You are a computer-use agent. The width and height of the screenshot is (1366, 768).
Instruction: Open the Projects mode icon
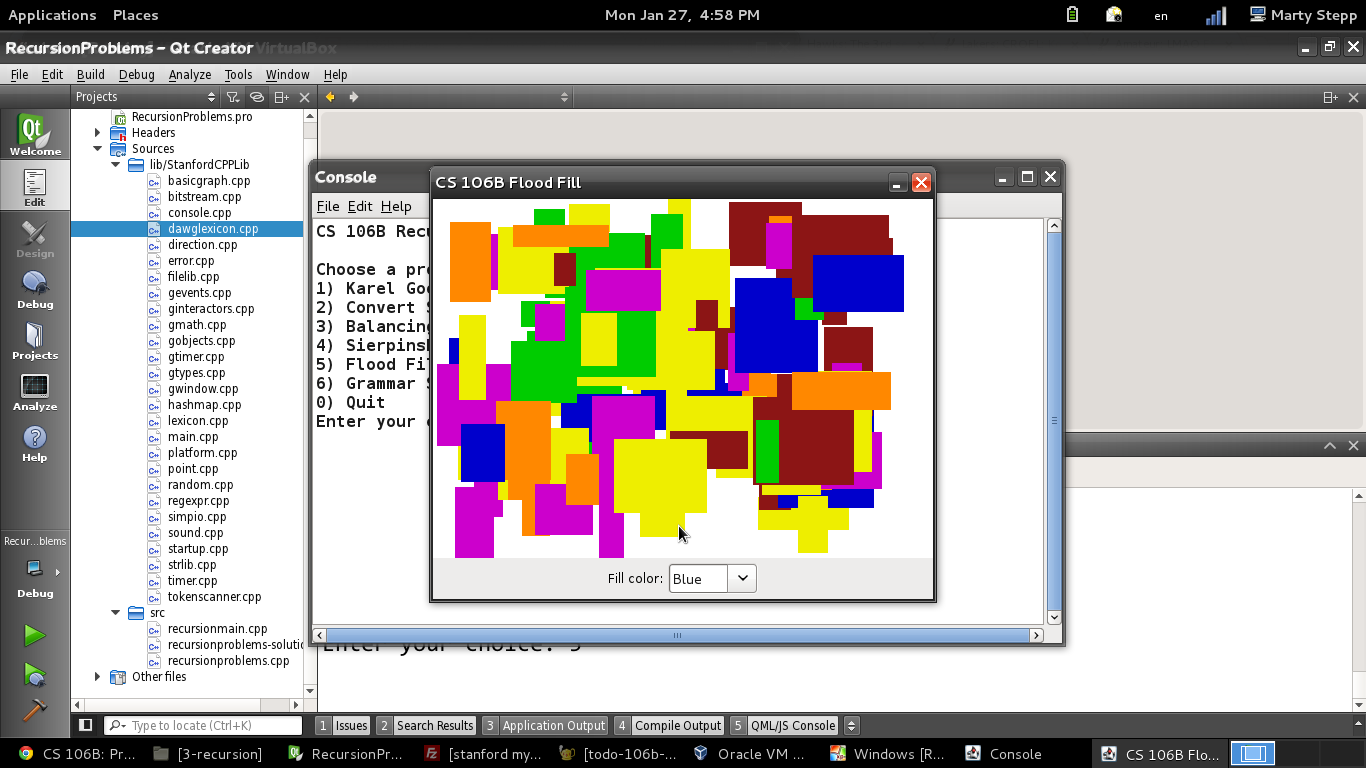[x=35, y=341]
